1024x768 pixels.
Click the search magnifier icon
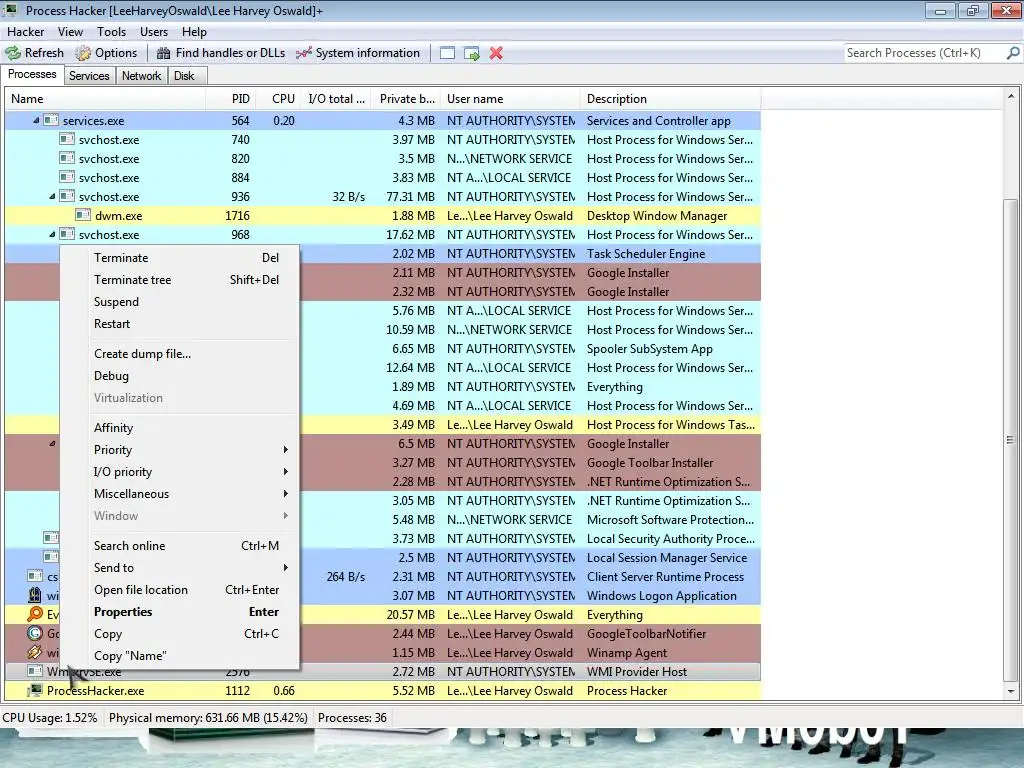(1012, 53)
